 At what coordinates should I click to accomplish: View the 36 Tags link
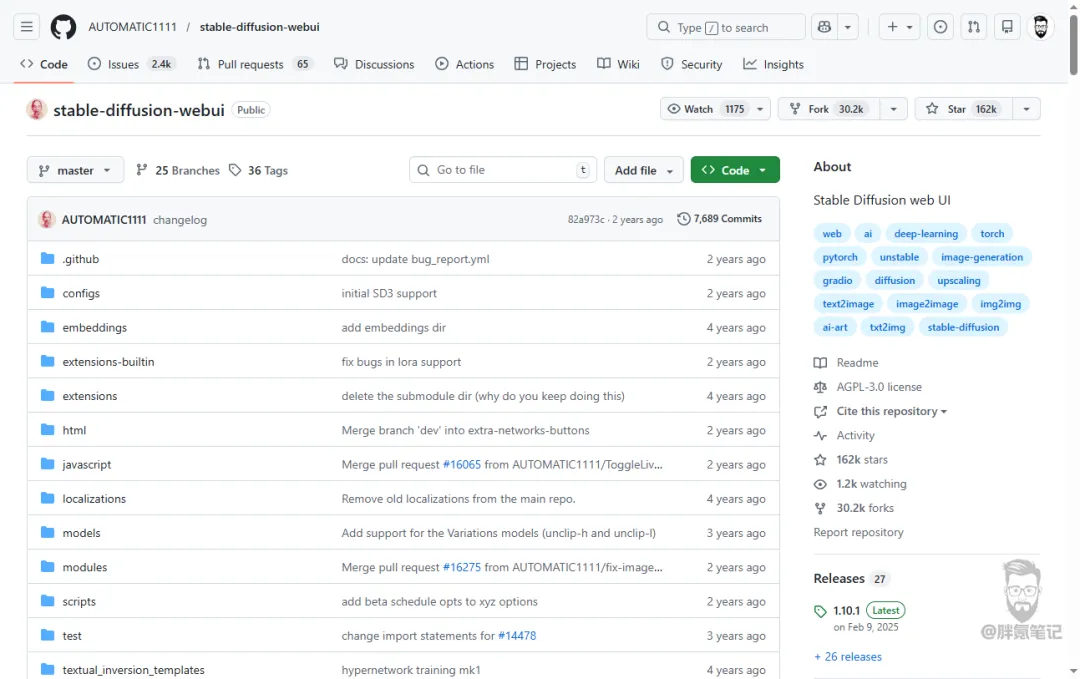258,170
